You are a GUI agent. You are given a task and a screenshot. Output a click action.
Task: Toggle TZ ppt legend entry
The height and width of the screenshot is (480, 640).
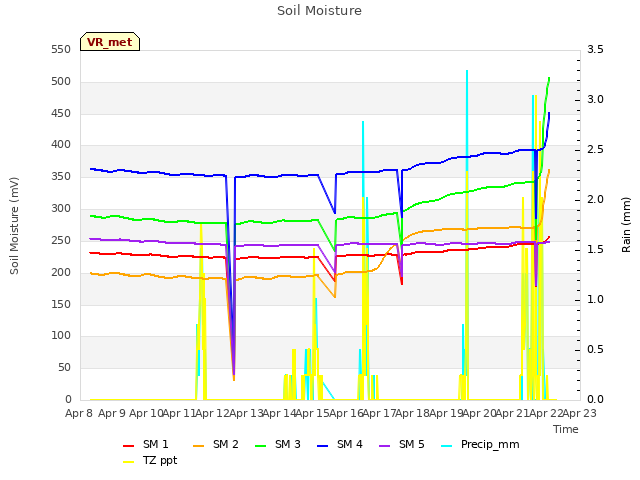click(x=150, y=460)
